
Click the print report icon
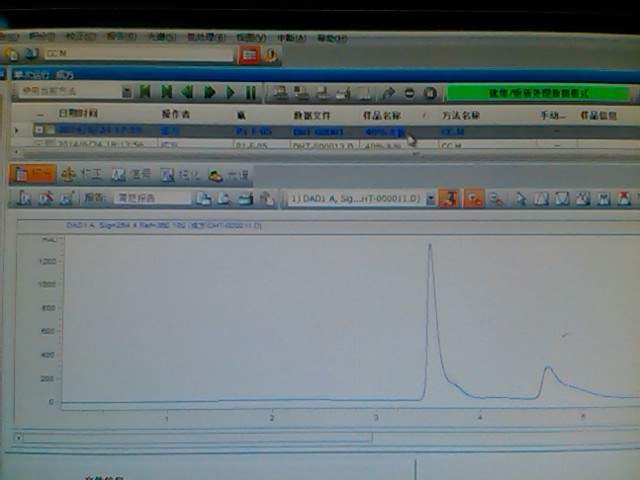245,199
